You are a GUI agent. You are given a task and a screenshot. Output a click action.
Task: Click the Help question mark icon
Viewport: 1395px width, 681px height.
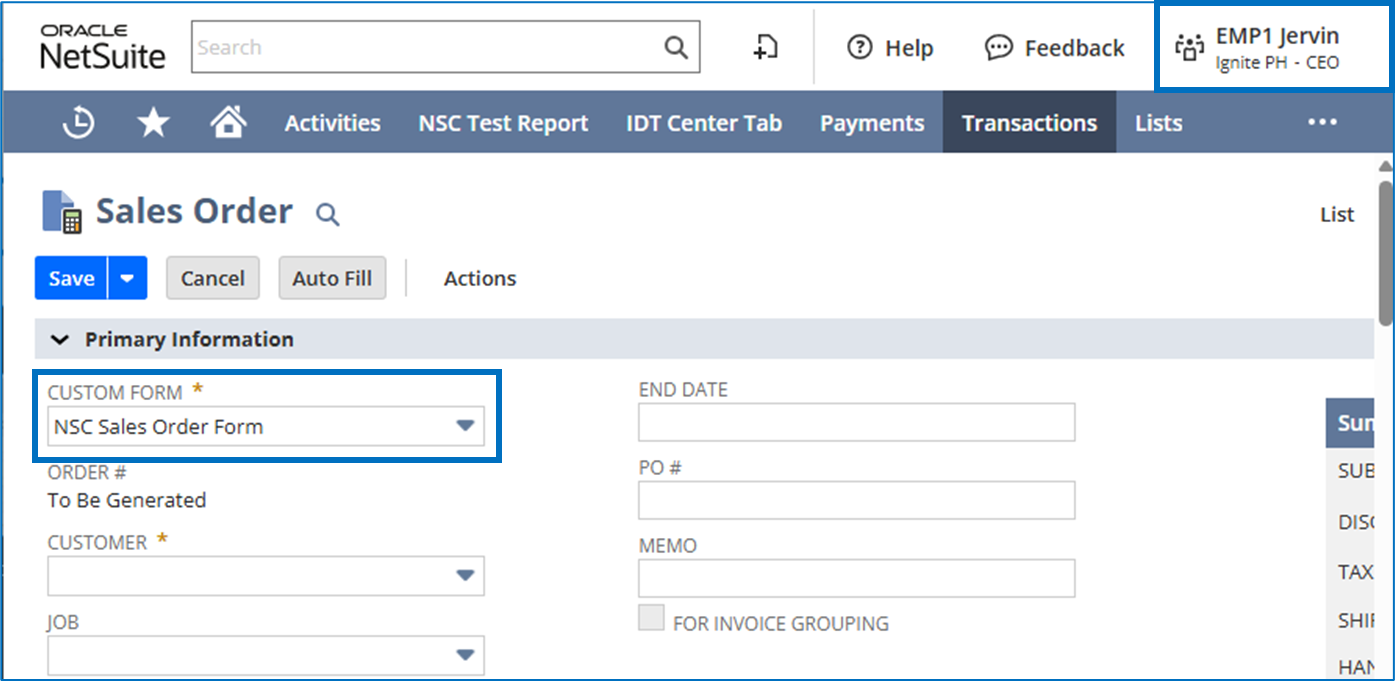(859, 47)
